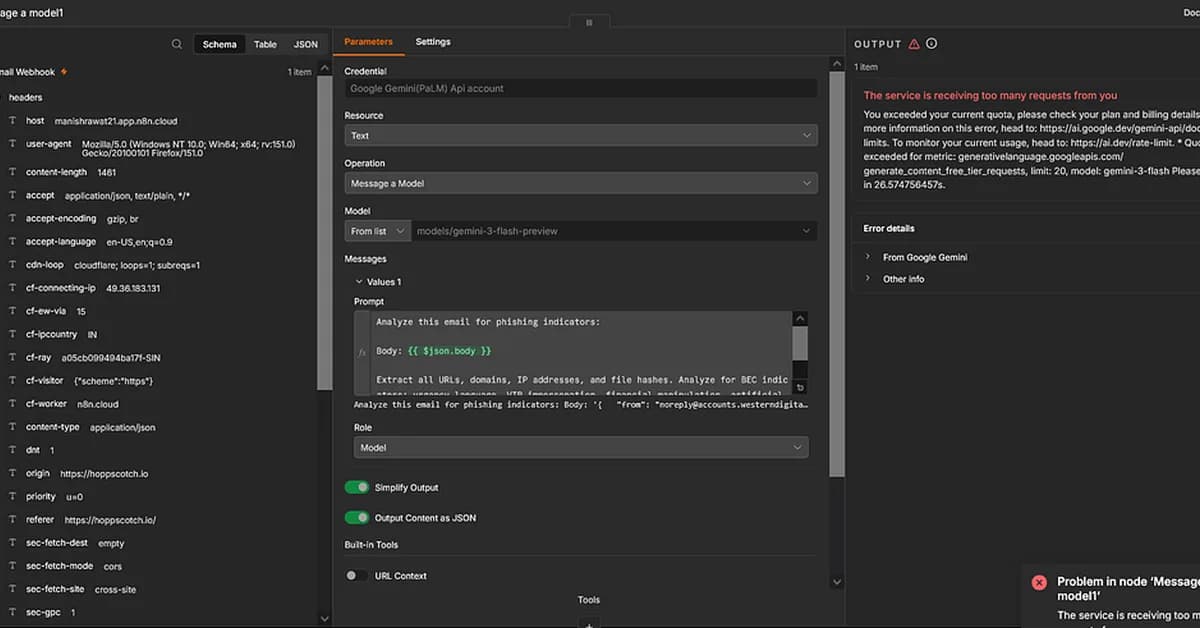Click the string type icon beside sec-gpc
This screenshot has width=1200, height=628.
click(12, 612)
